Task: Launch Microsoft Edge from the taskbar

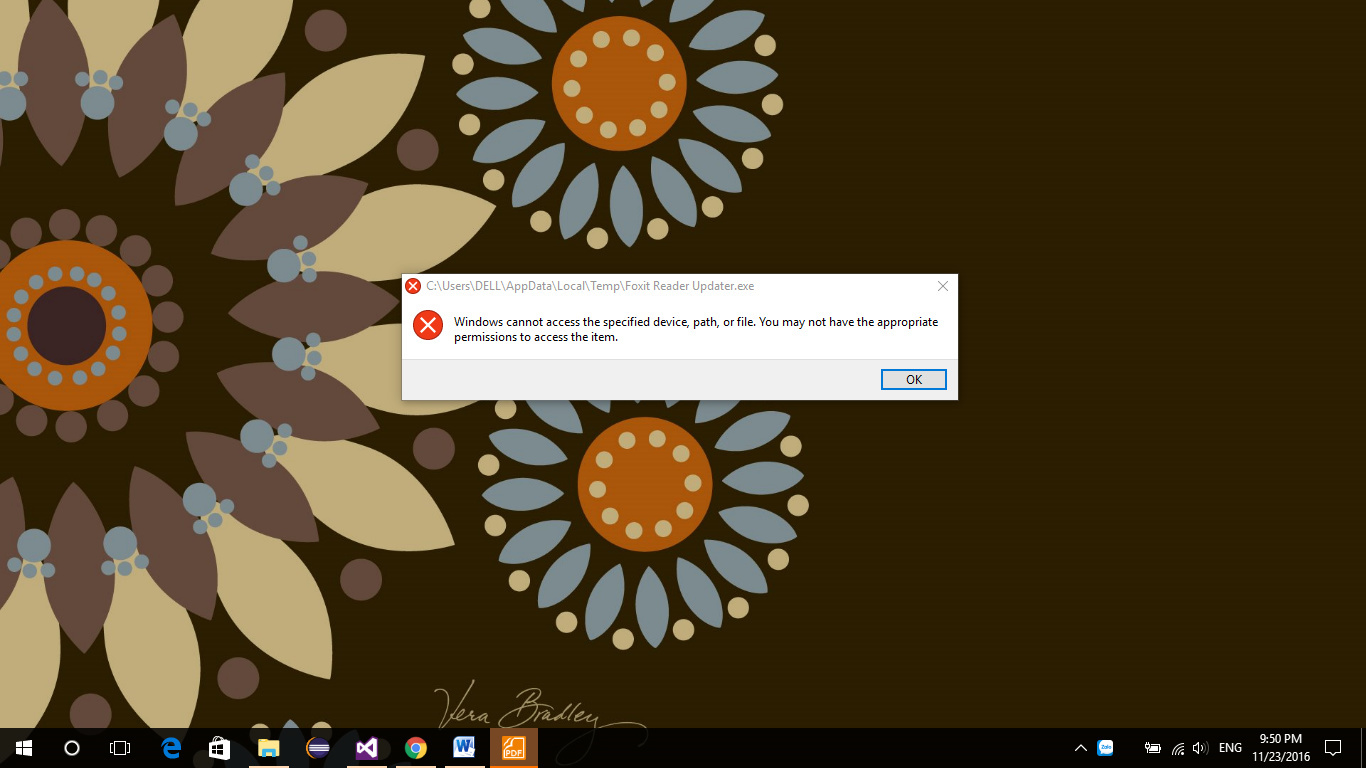Action: tap(171, 748)
